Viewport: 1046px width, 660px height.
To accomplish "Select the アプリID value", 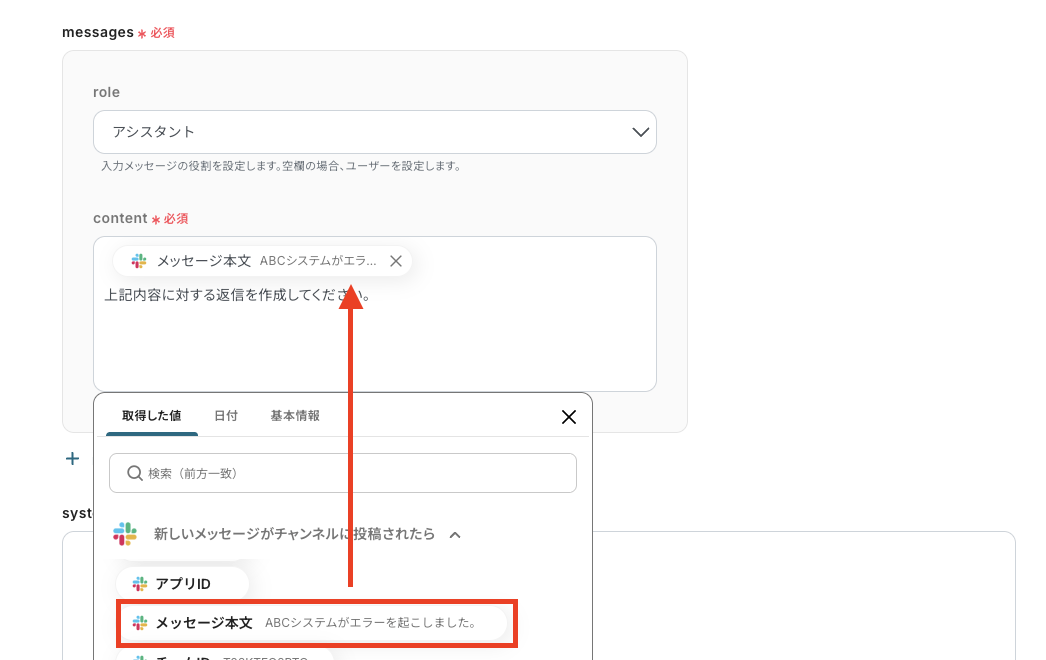I will pos(185,583).
